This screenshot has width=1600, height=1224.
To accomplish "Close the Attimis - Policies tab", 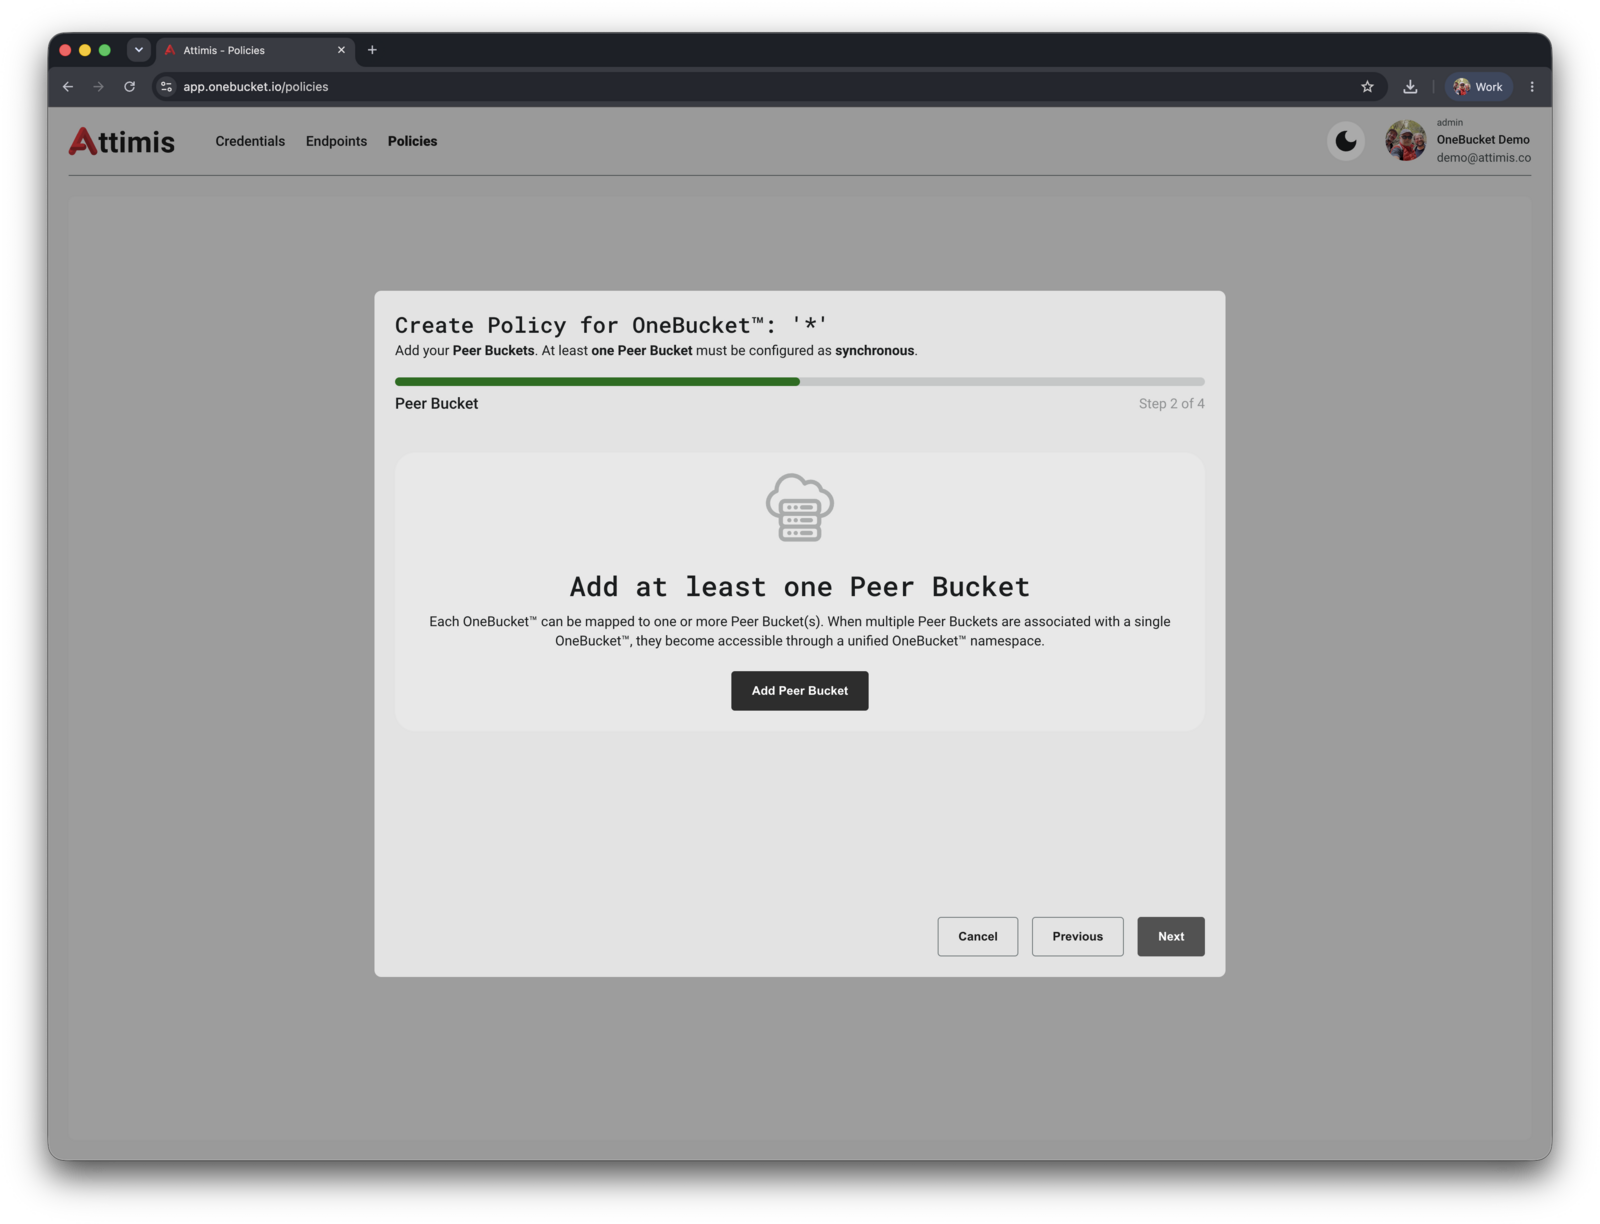I will (x=341, y=50).
